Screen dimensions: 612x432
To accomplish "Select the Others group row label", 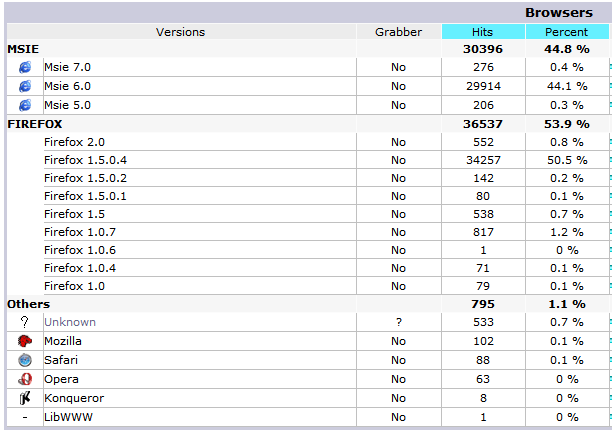I will (x=28, y=304).
